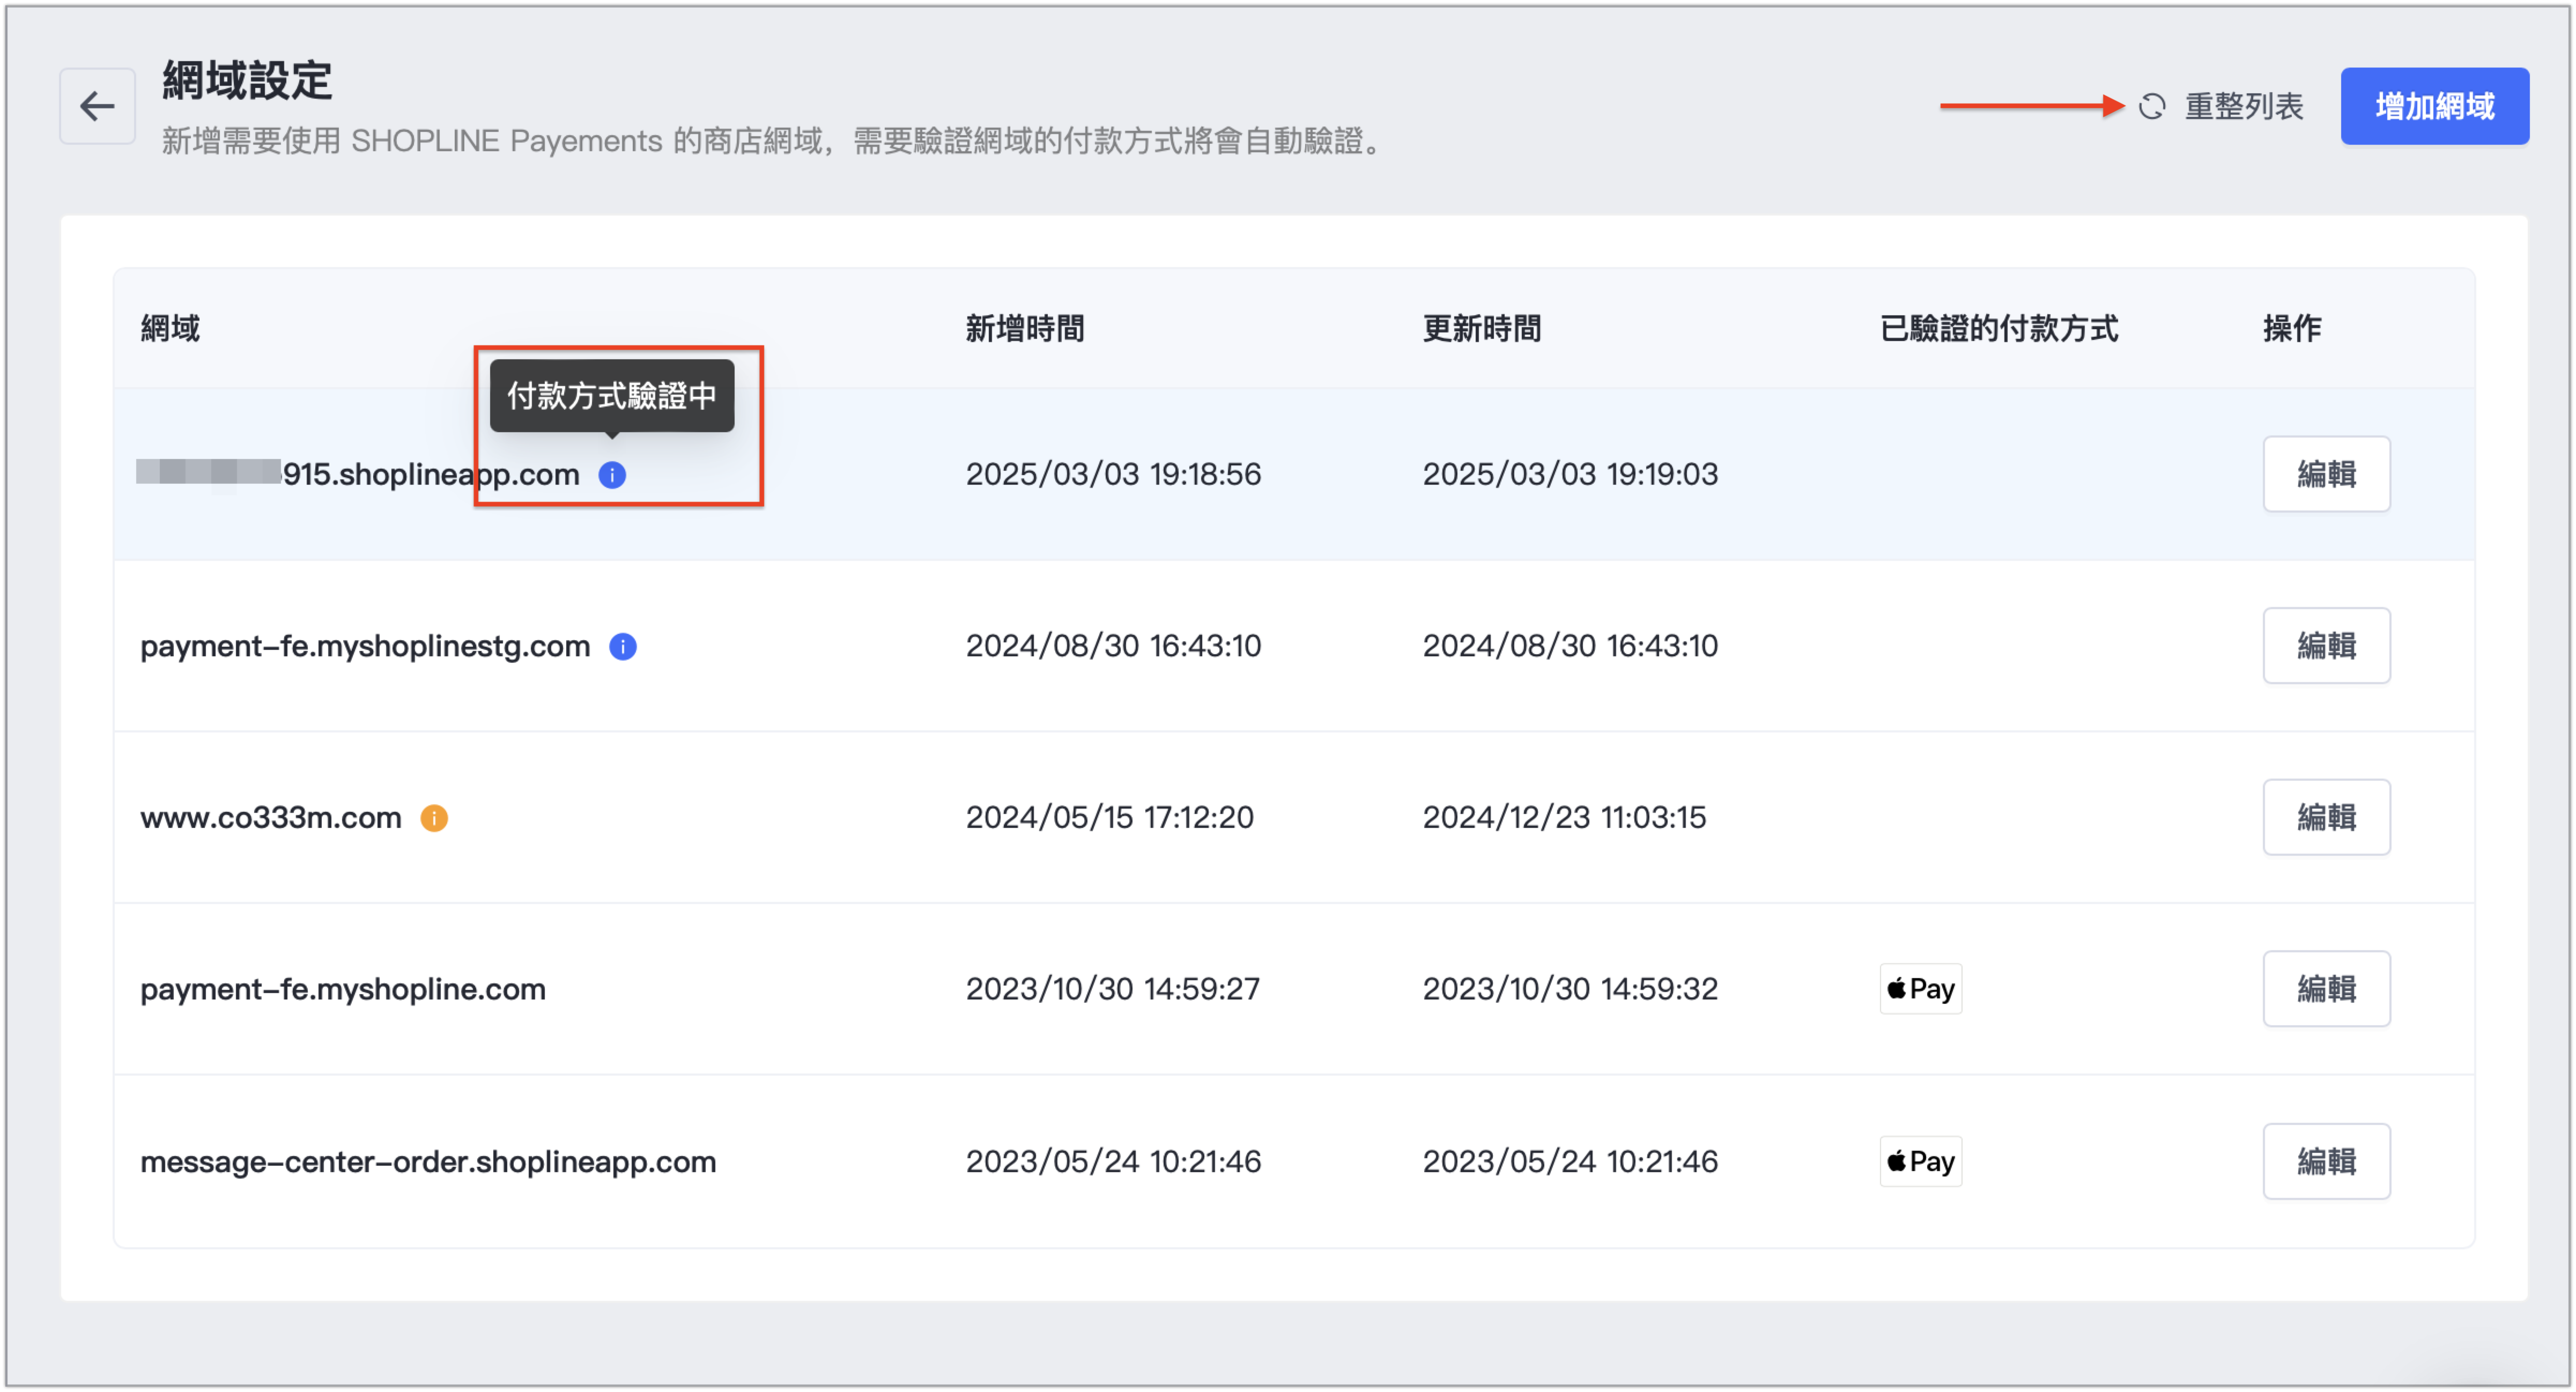Click created time 2024/05/15 17:12:20
The width and height of the screenshot is (2576, 1392).
click(x=1109, y=818)
